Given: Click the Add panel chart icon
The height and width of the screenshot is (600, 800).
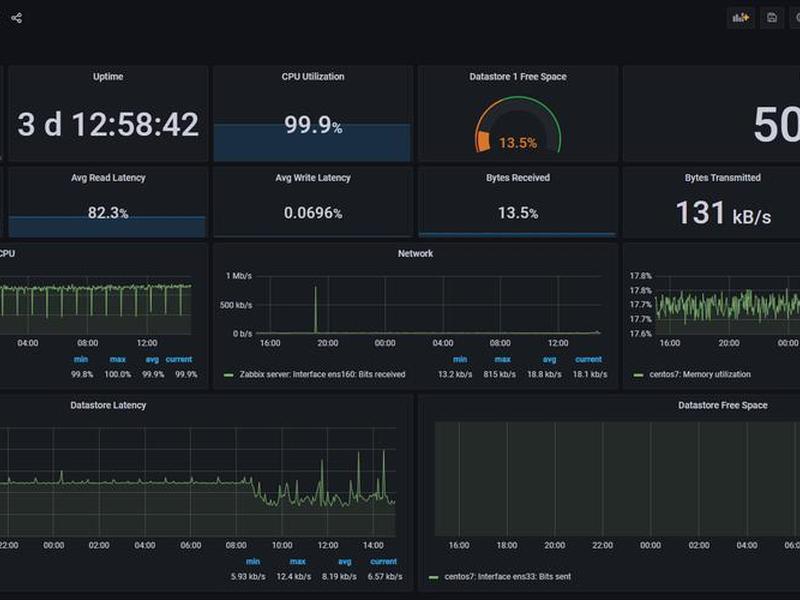Looking at the screenshot, I should click(740, 18).
